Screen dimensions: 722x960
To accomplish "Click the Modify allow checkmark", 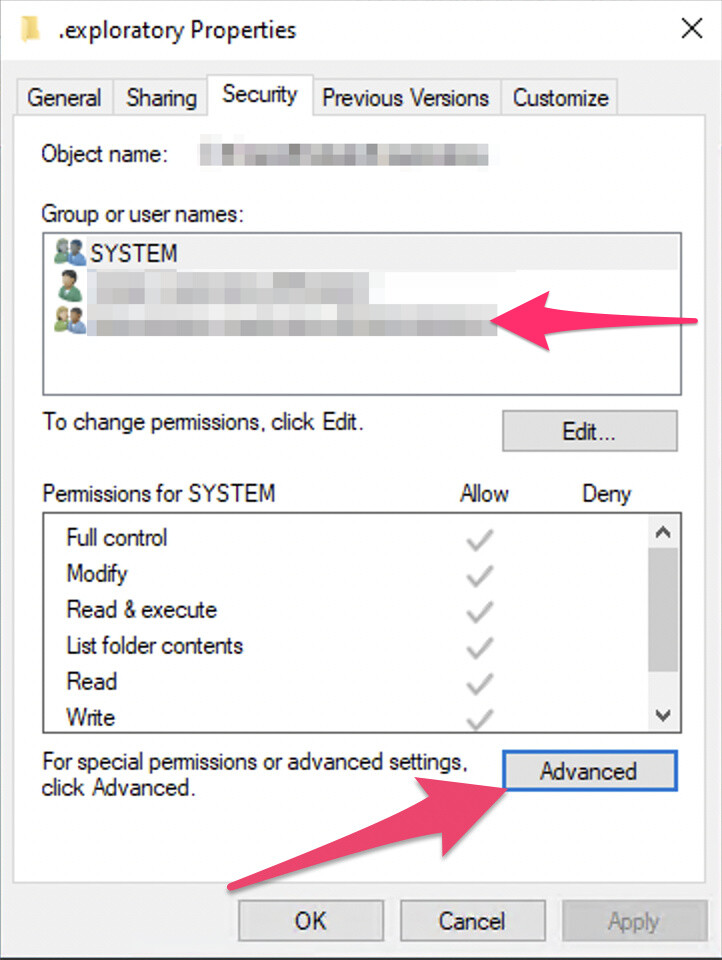I will pos(479,576).
